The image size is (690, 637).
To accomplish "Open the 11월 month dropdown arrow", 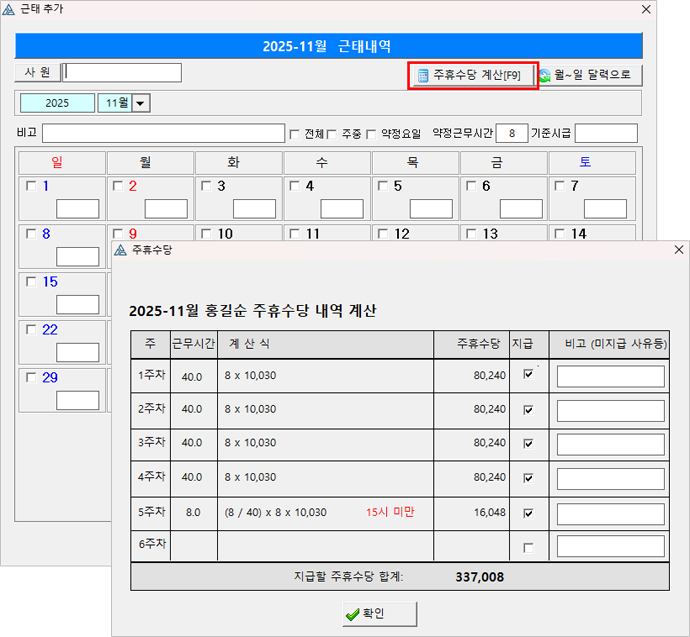I will pyautogui.click(x=141, y=103).
